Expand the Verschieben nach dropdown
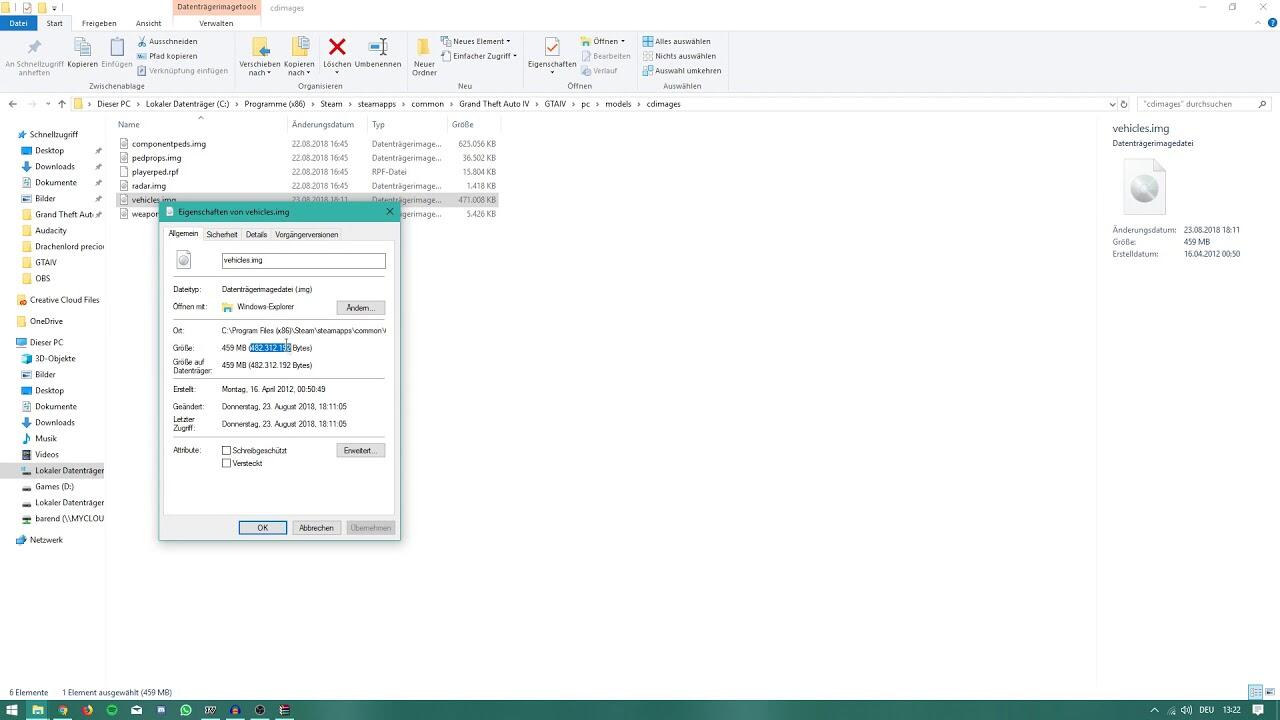The width and height of the screenshot is (1280, 720). coord(259,72)
